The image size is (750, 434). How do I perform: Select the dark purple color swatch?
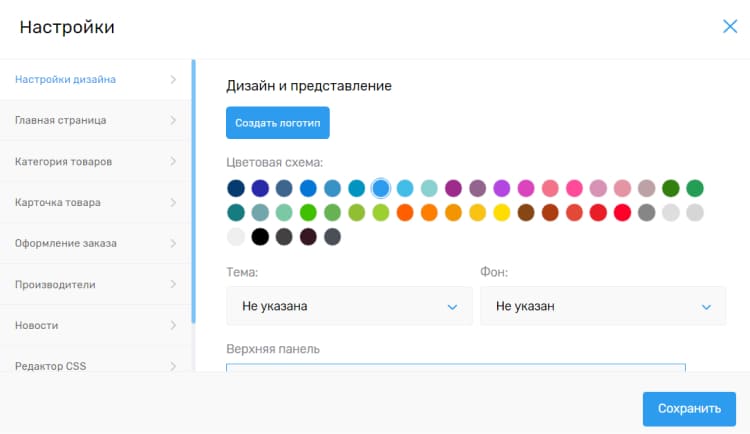(453, 189)
